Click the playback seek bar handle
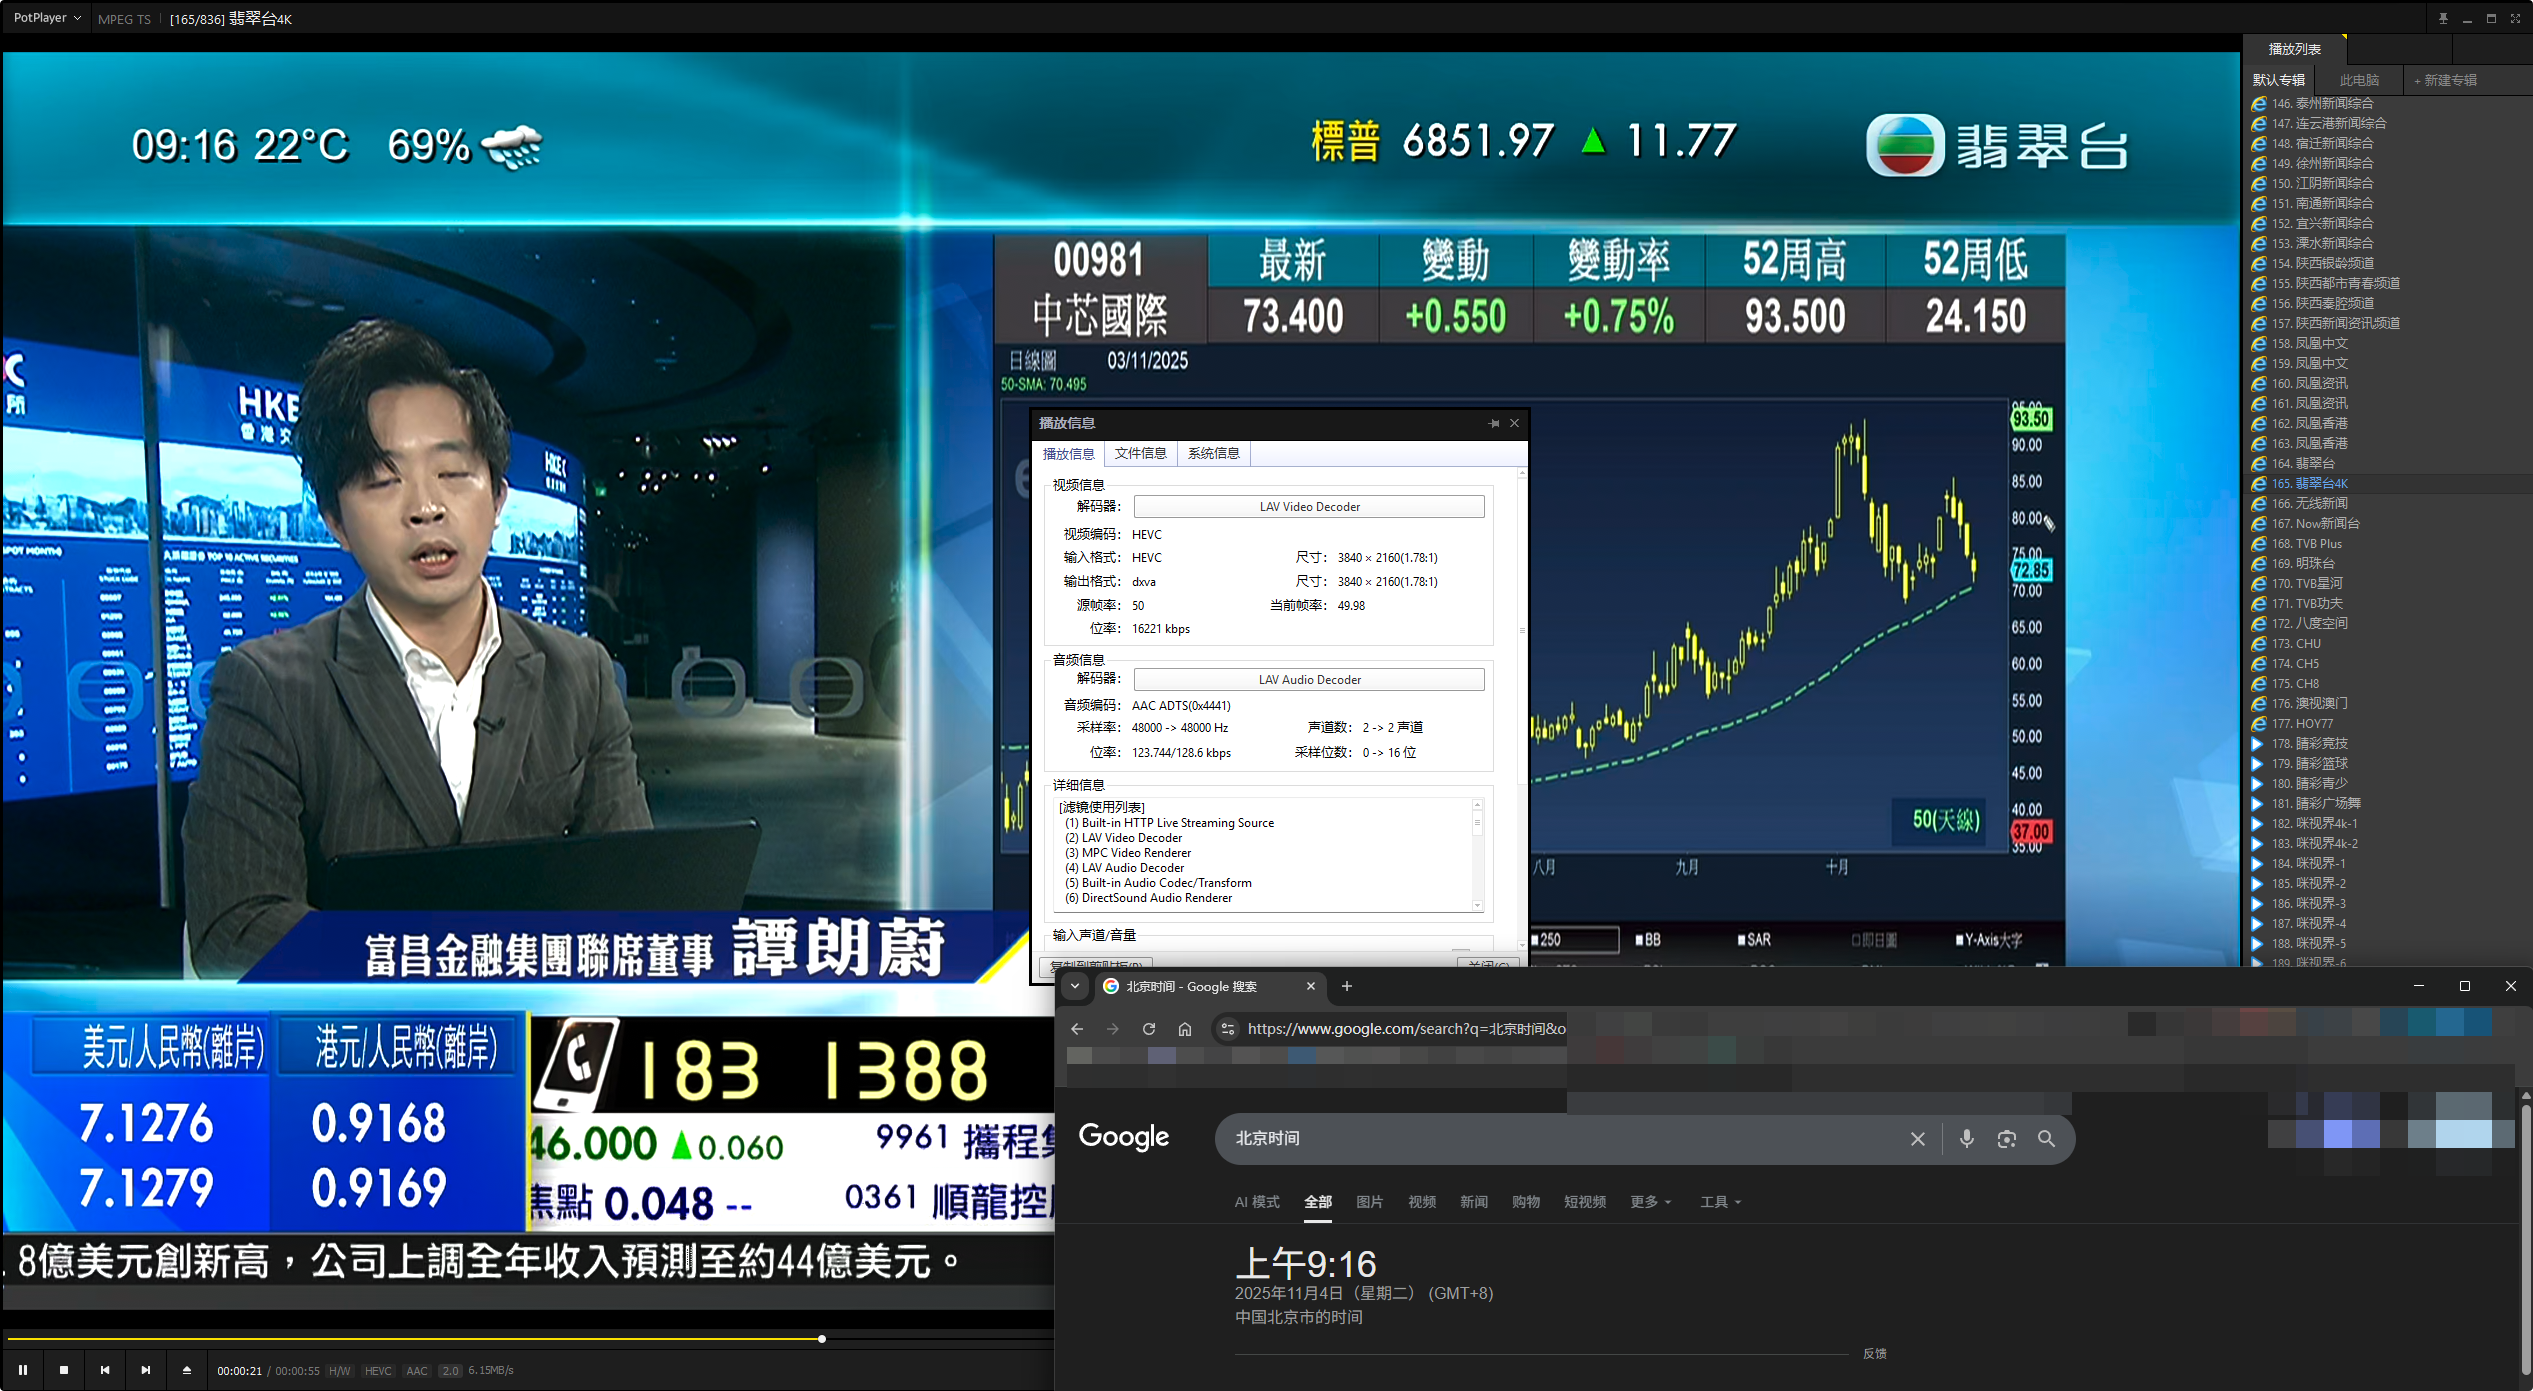The width and height of the screenshot is (2533, 1391). click(822, 1339)
